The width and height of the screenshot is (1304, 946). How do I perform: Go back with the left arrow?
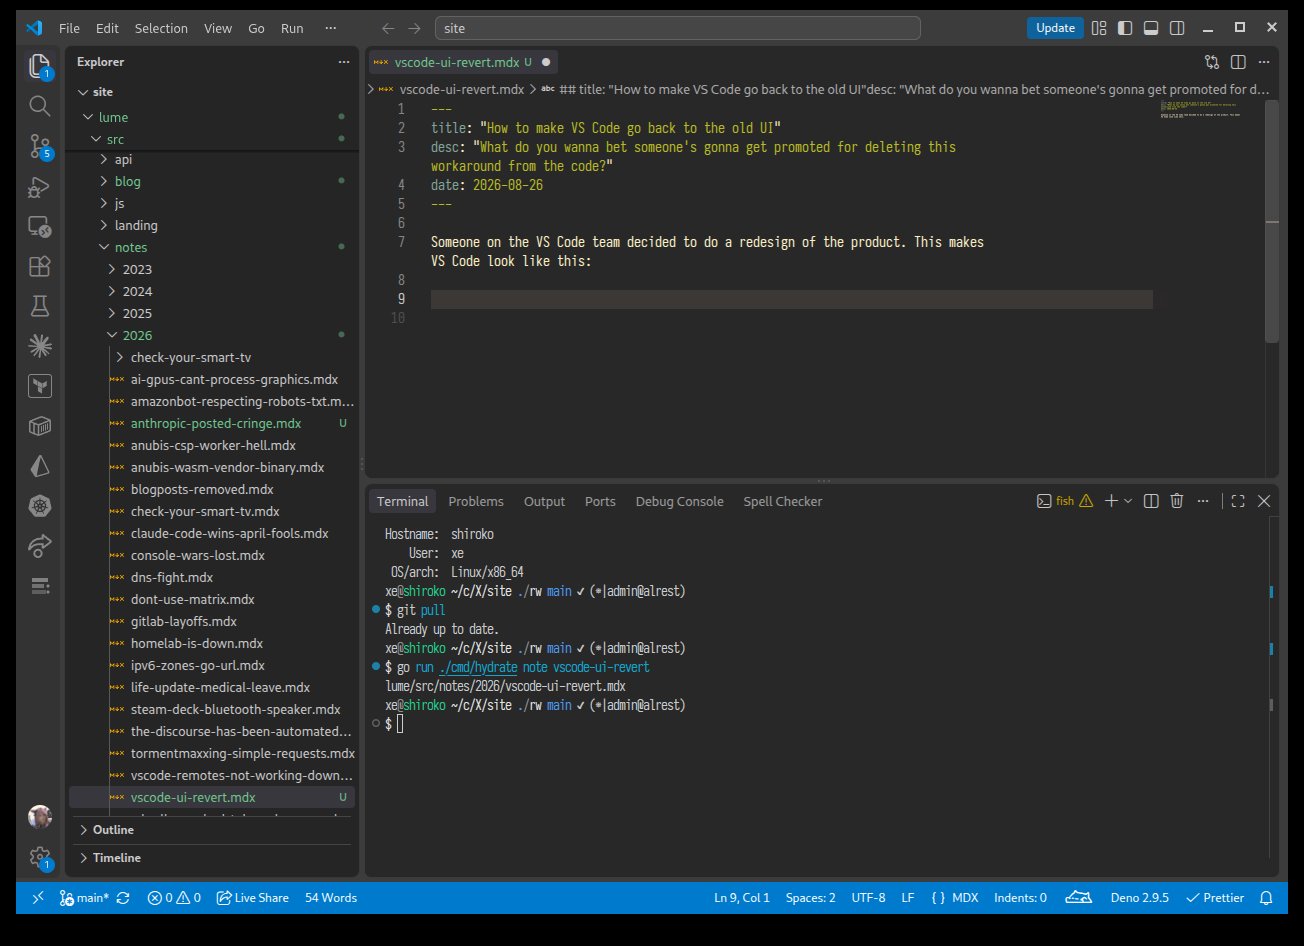[x=388, y=28]
